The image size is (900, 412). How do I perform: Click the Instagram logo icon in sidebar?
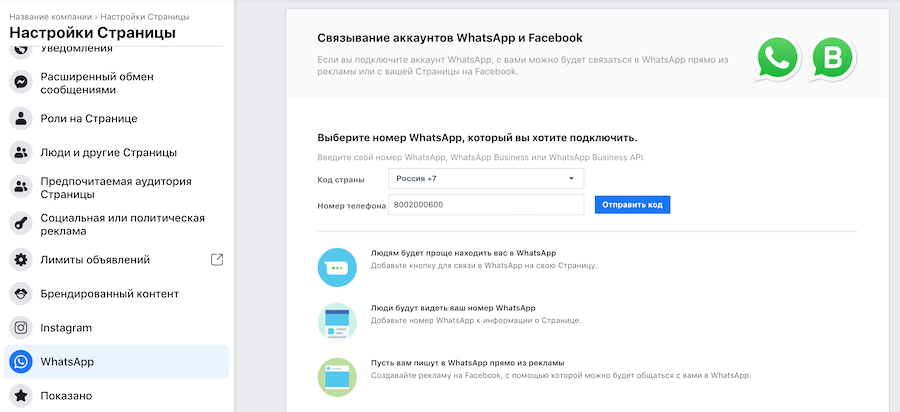pos(20,328)
